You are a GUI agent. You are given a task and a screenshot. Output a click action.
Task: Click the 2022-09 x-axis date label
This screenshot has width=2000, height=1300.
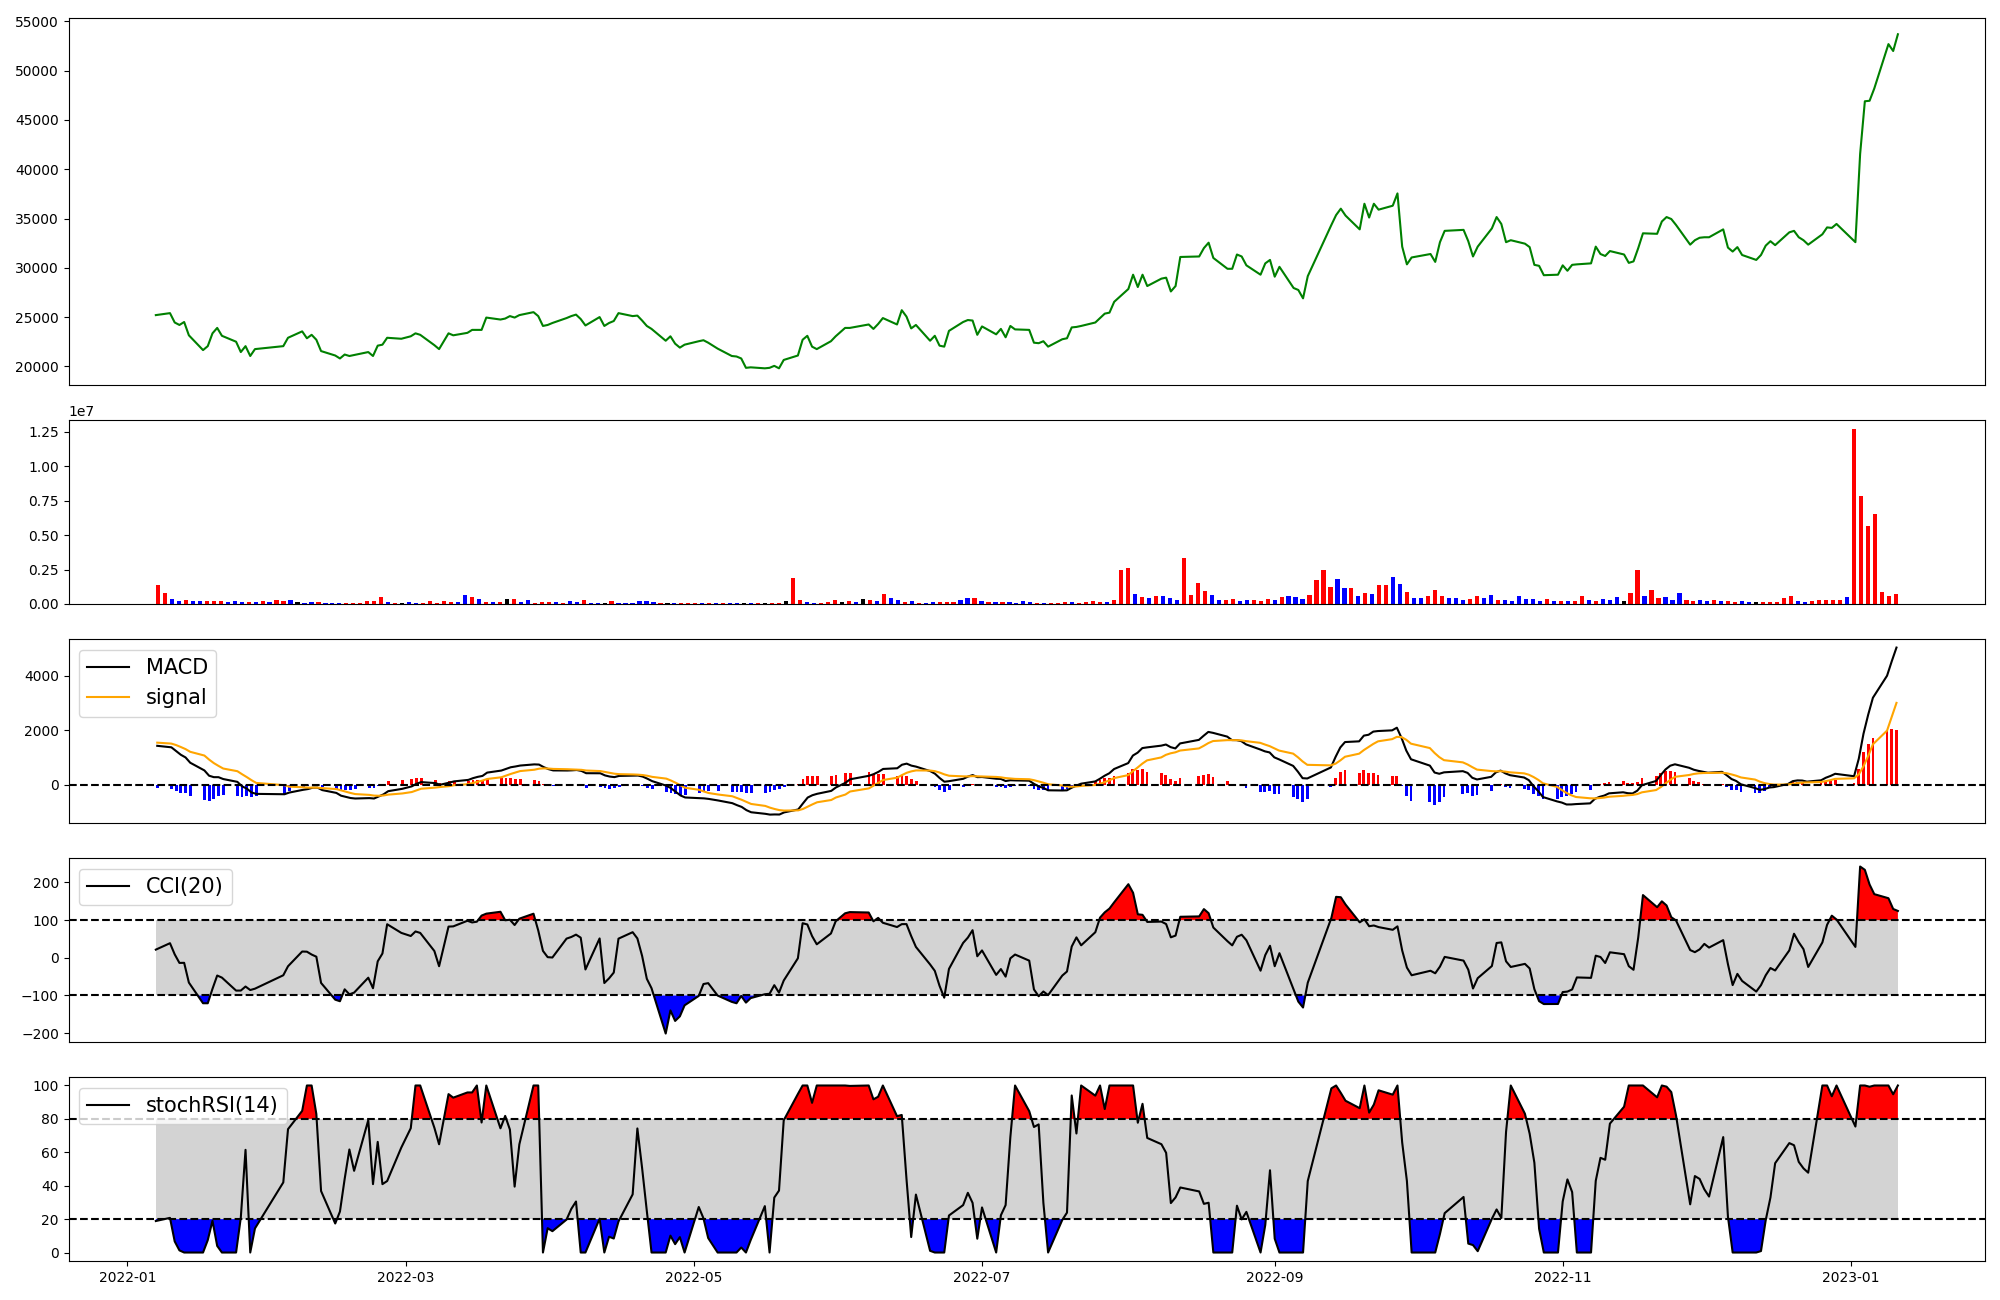pos(1275,1276)
